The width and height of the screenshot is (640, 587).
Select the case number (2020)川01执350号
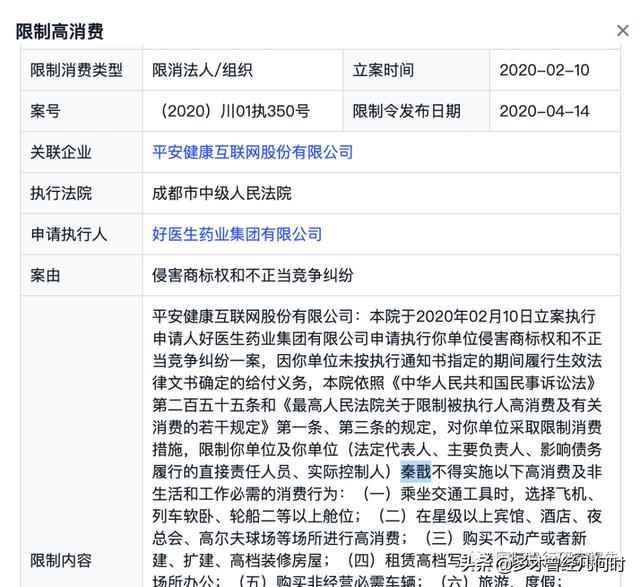point(236,111)
